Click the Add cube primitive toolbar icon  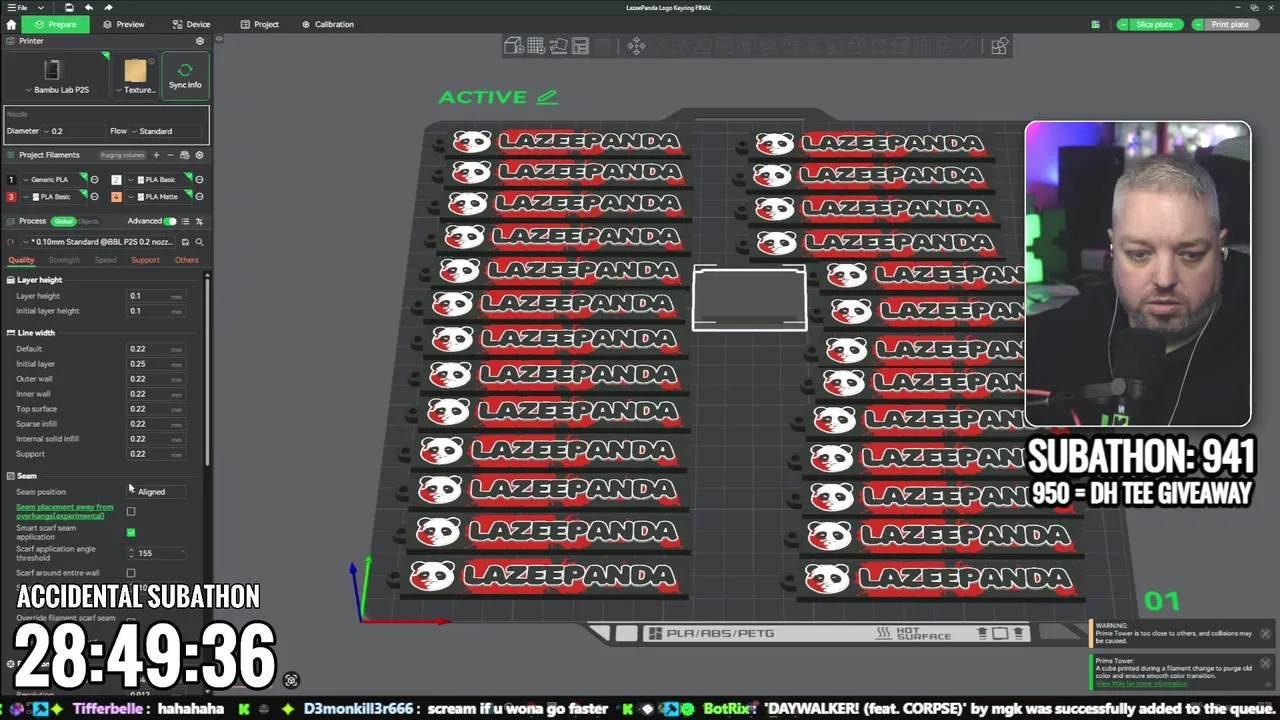point(513,46)
